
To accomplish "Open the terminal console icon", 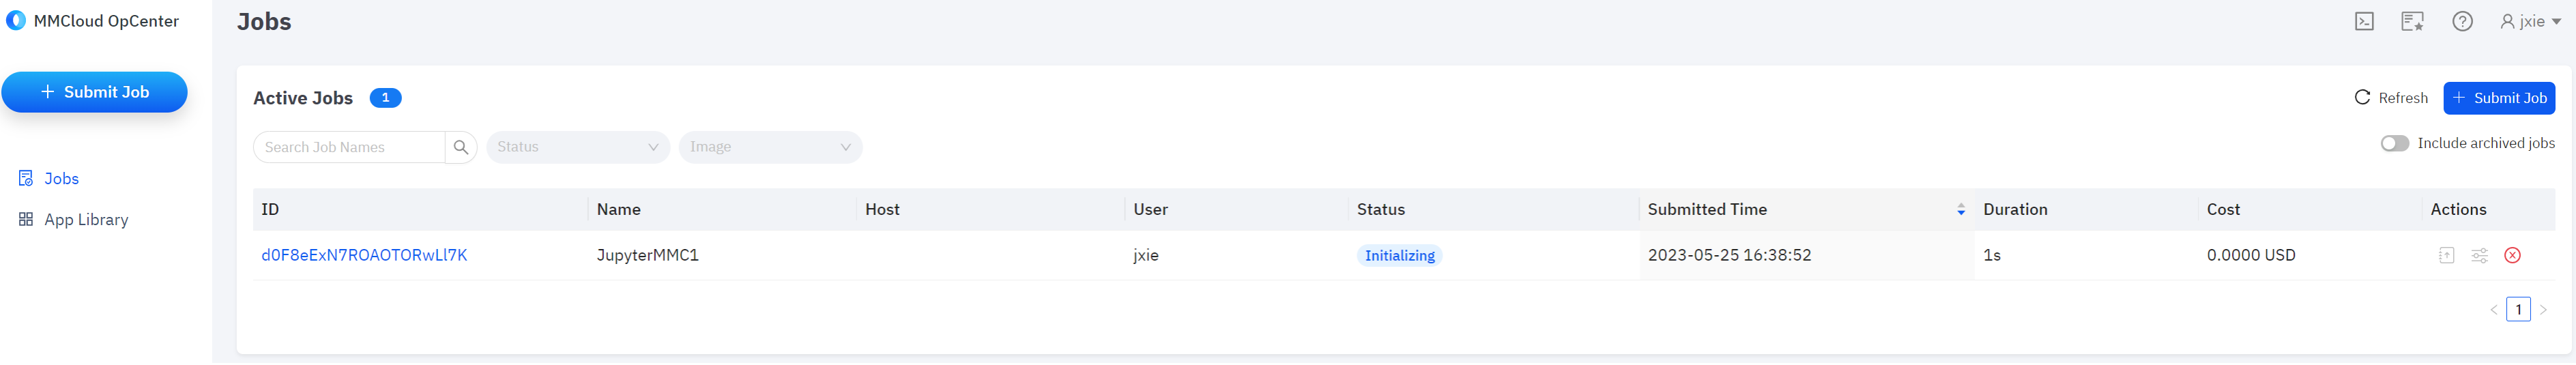I will 2364,21.
